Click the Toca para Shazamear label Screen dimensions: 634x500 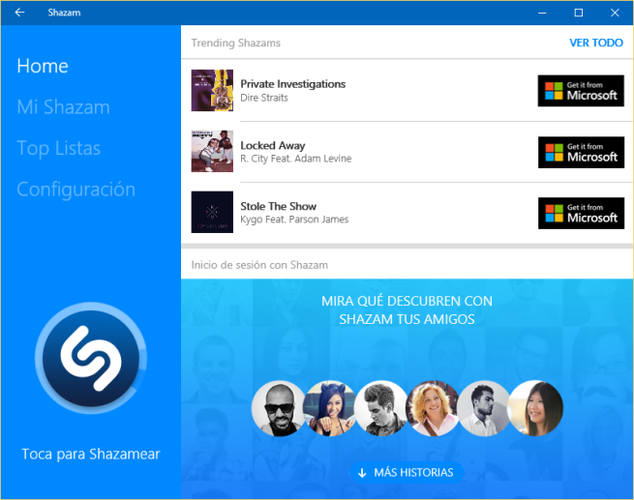click(x=91, y=454)
